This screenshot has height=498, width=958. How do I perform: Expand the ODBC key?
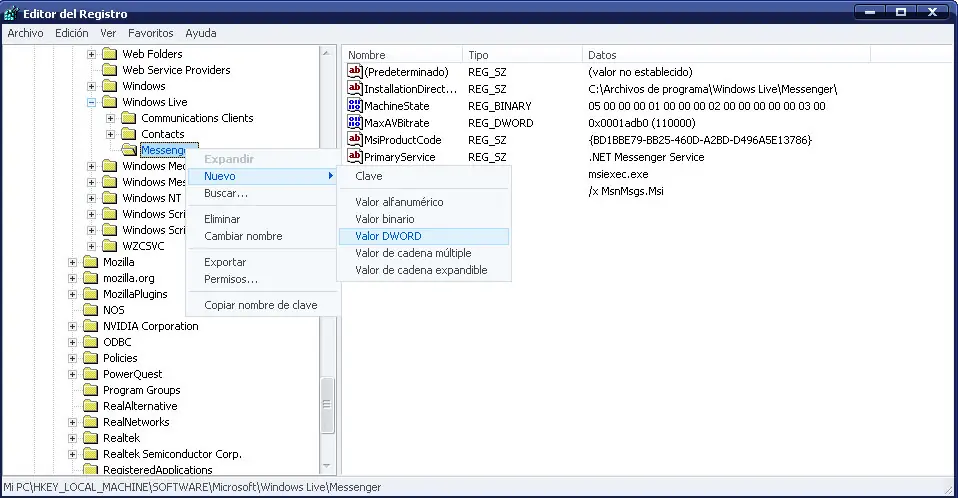coord(72,342)
